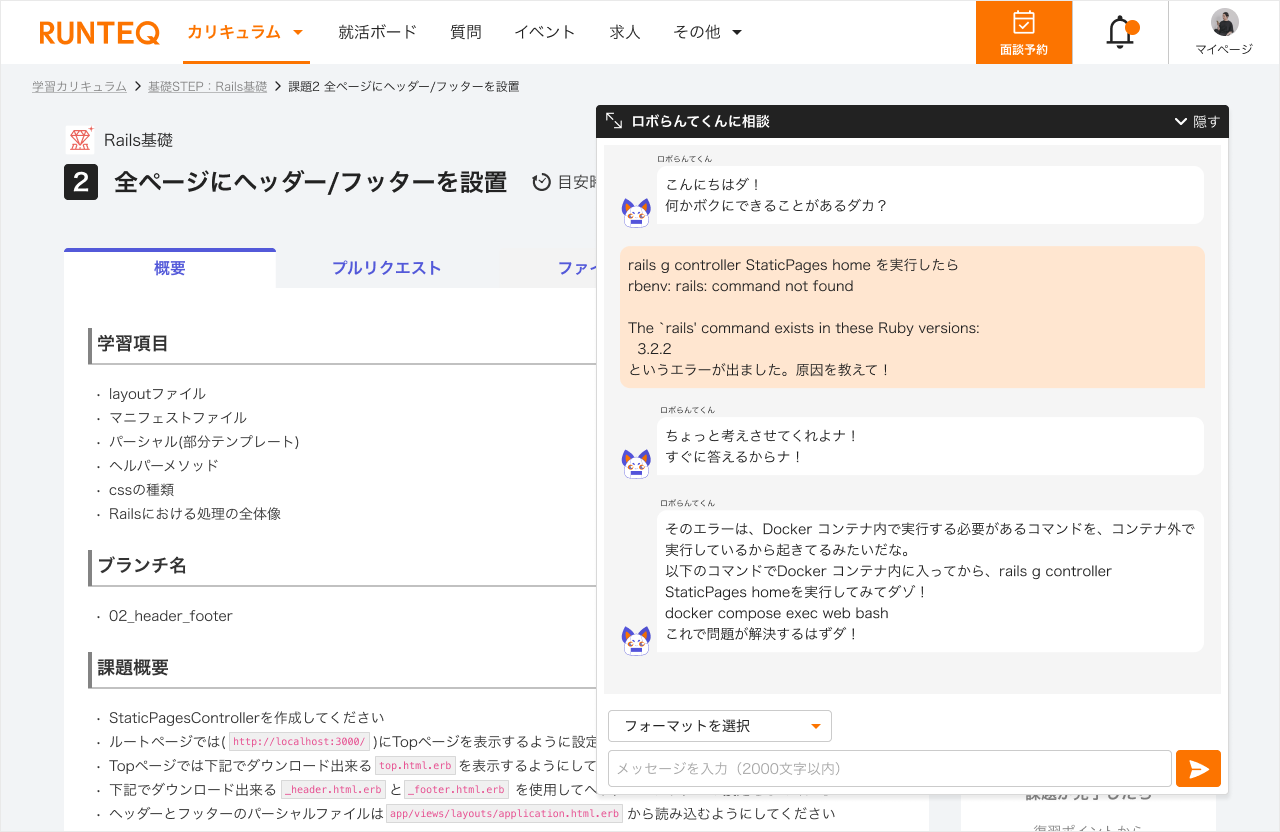Click the top.html.erb code label
Screen dimensions: 1280x832
coord(415,765)
